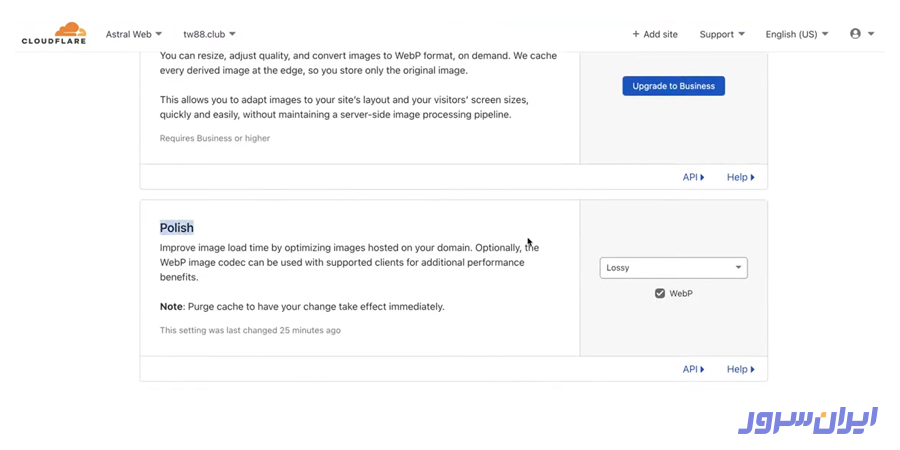Click the Polish section heading
900x450 pixels.
[177, 228]
